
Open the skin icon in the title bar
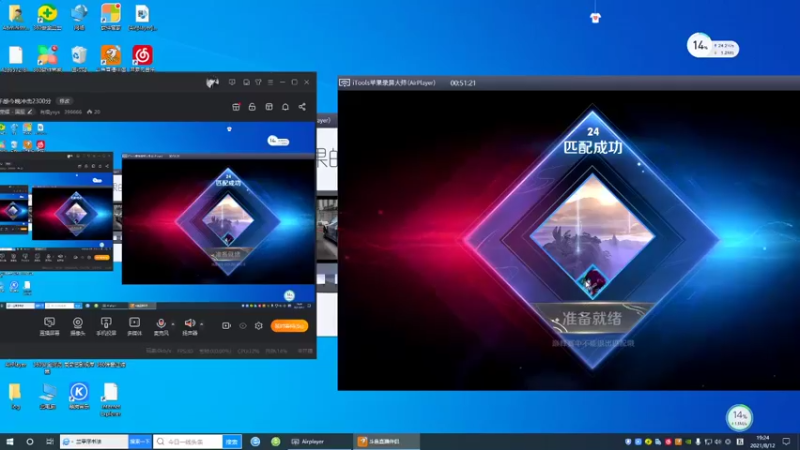pos(258,82)
